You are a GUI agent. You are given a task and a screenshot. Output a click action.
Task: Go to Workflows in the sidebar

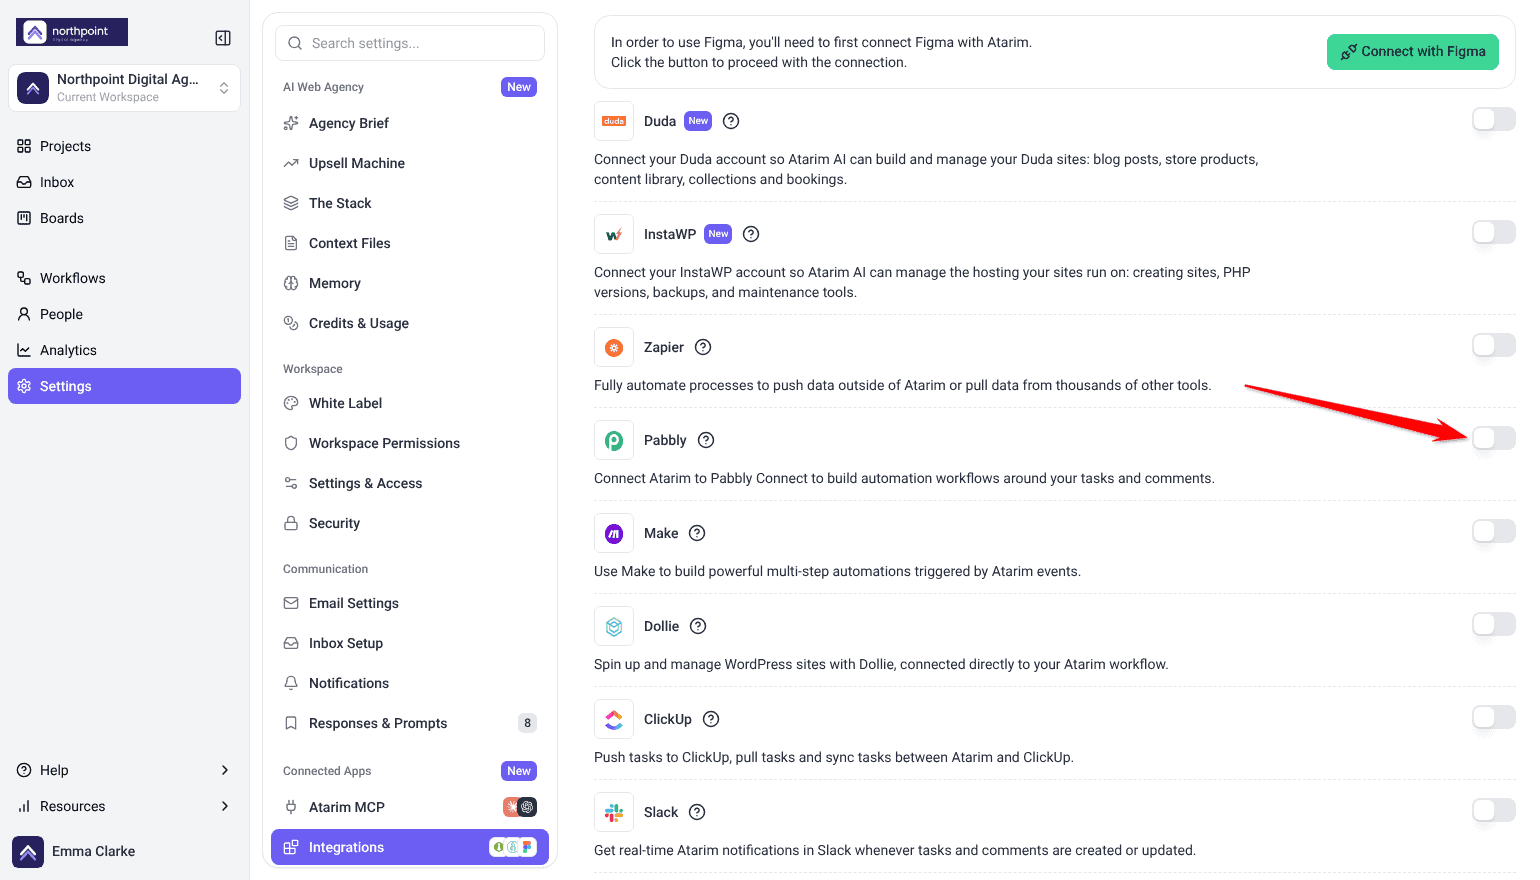click(124, 278)
